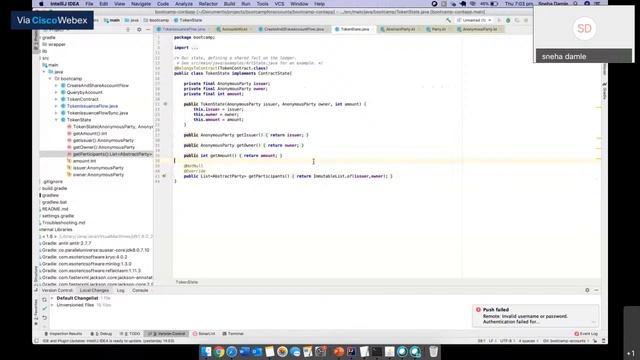The height and width of the screenshot is (360, 640).
Task: Click the QuerybyAccount class icon in the tree
Action: click(63, 92)
